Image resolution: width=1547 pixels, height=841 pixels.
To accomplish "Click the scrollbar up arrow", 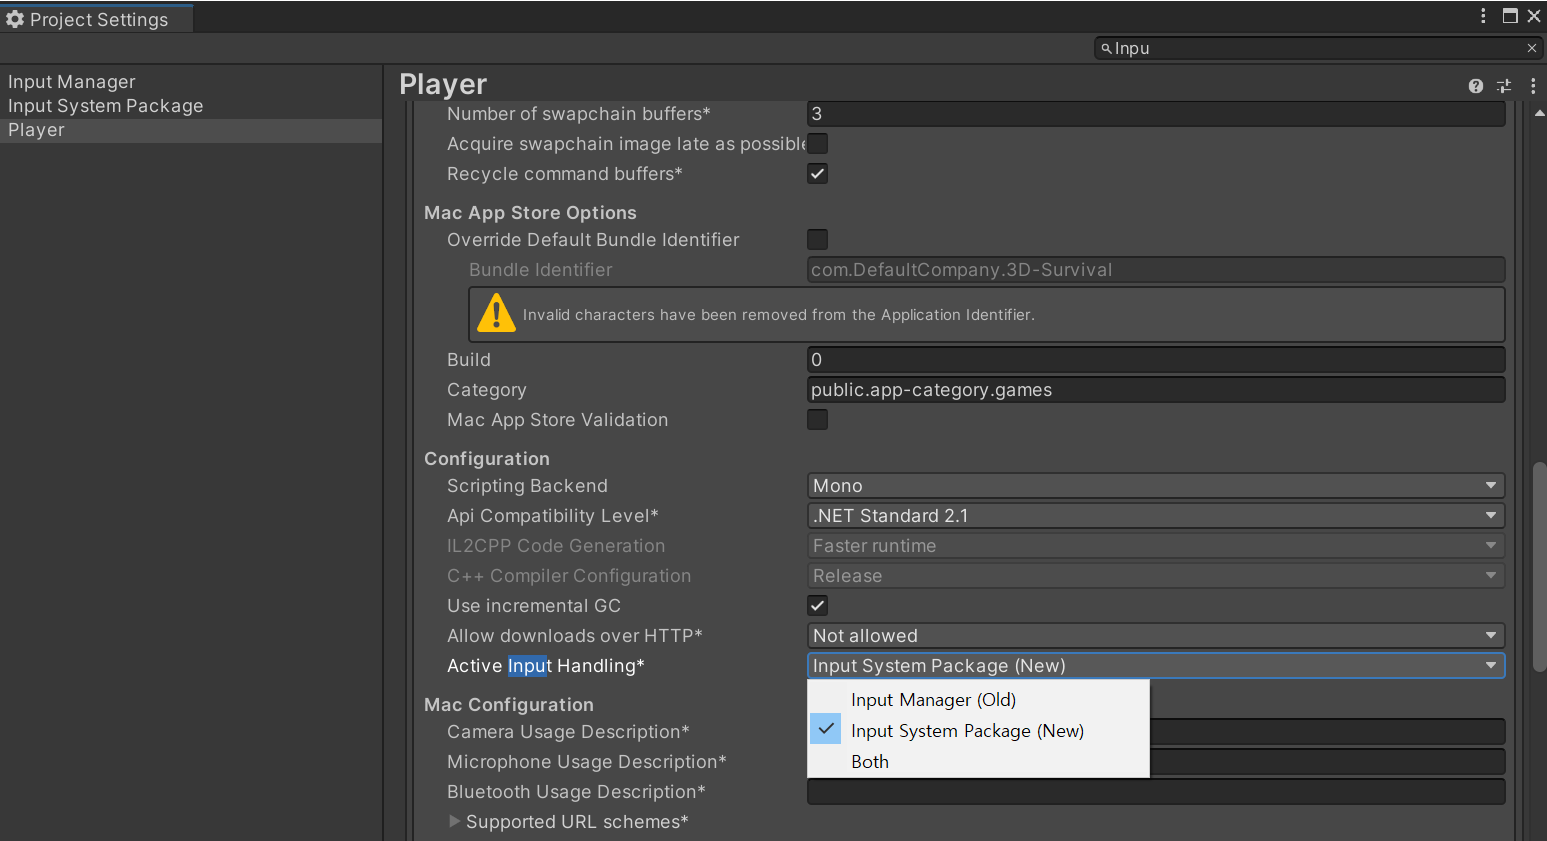I will (1539, 113).
